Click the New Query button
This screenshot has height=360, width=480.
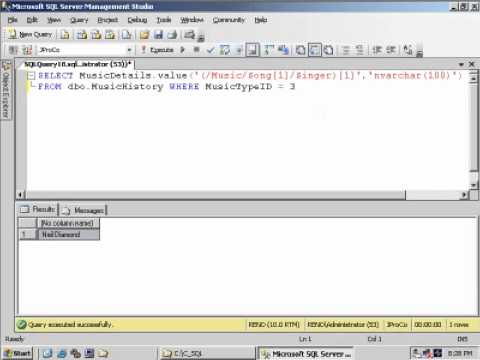click(31, 34)
